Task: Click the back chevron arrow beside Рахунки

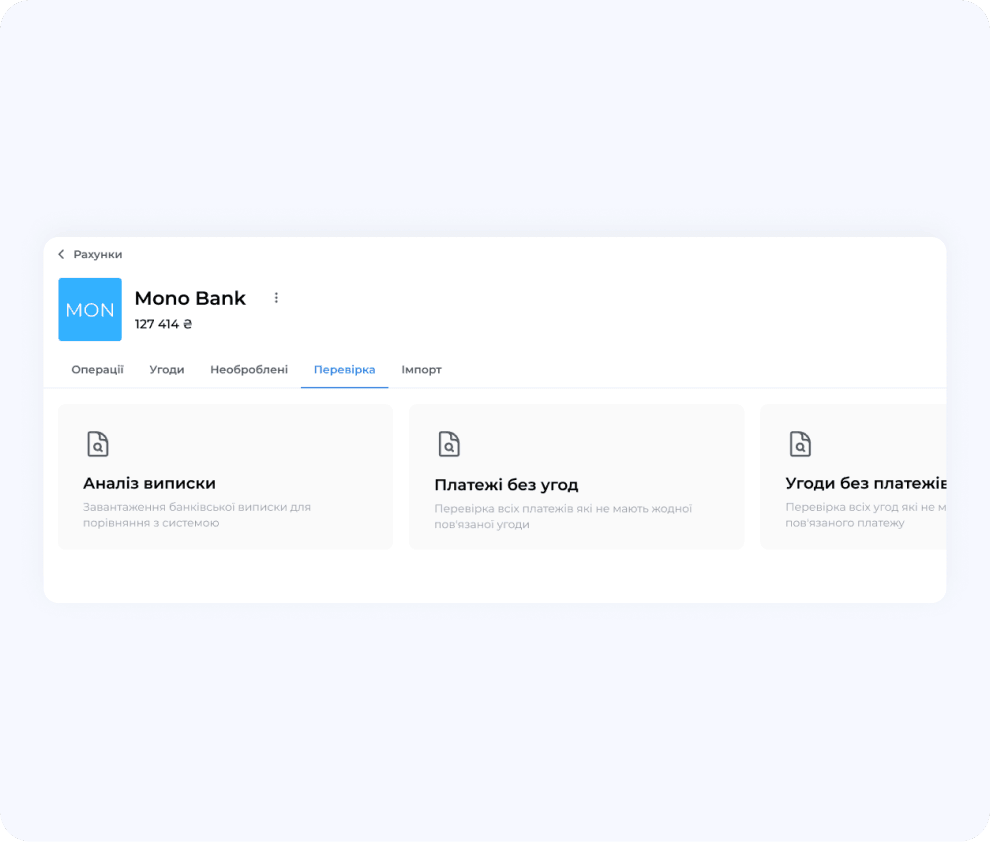Action: (61, 255)
